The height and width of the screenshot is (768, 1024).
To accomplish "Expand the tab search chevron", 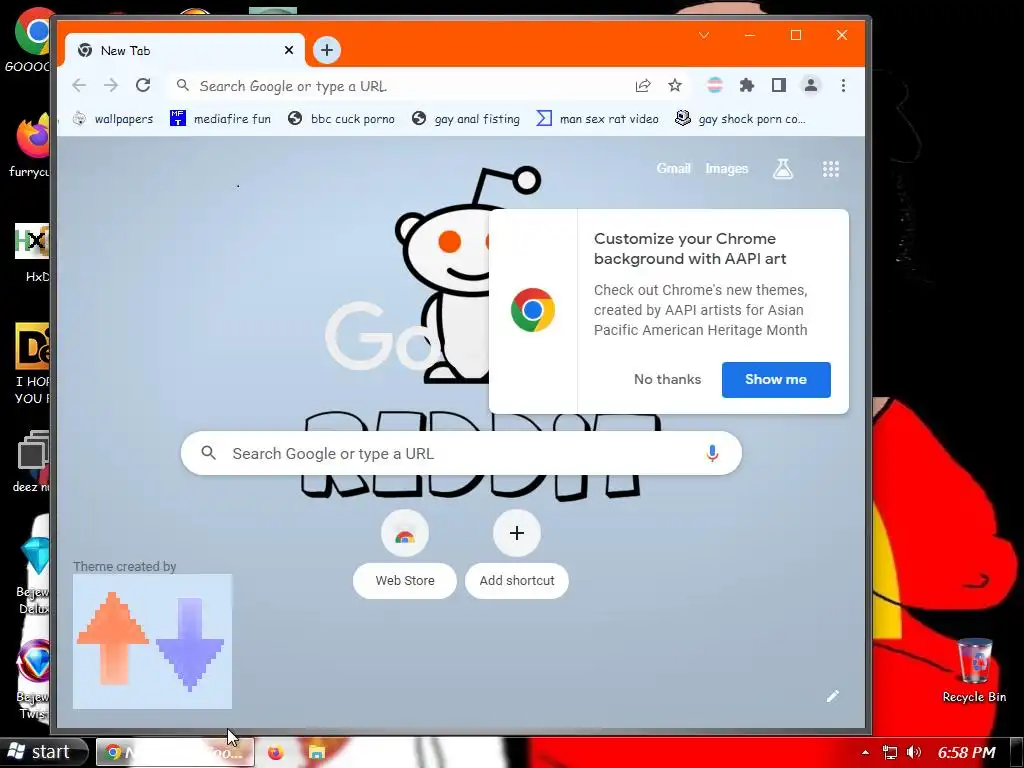I will pyautogui.click(x=704, y=35).
